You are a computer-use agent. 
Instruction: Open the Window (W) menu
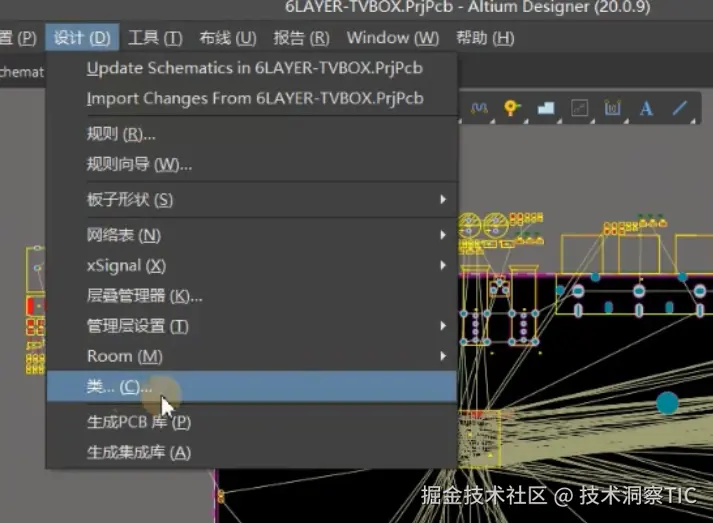click(392, 38)
